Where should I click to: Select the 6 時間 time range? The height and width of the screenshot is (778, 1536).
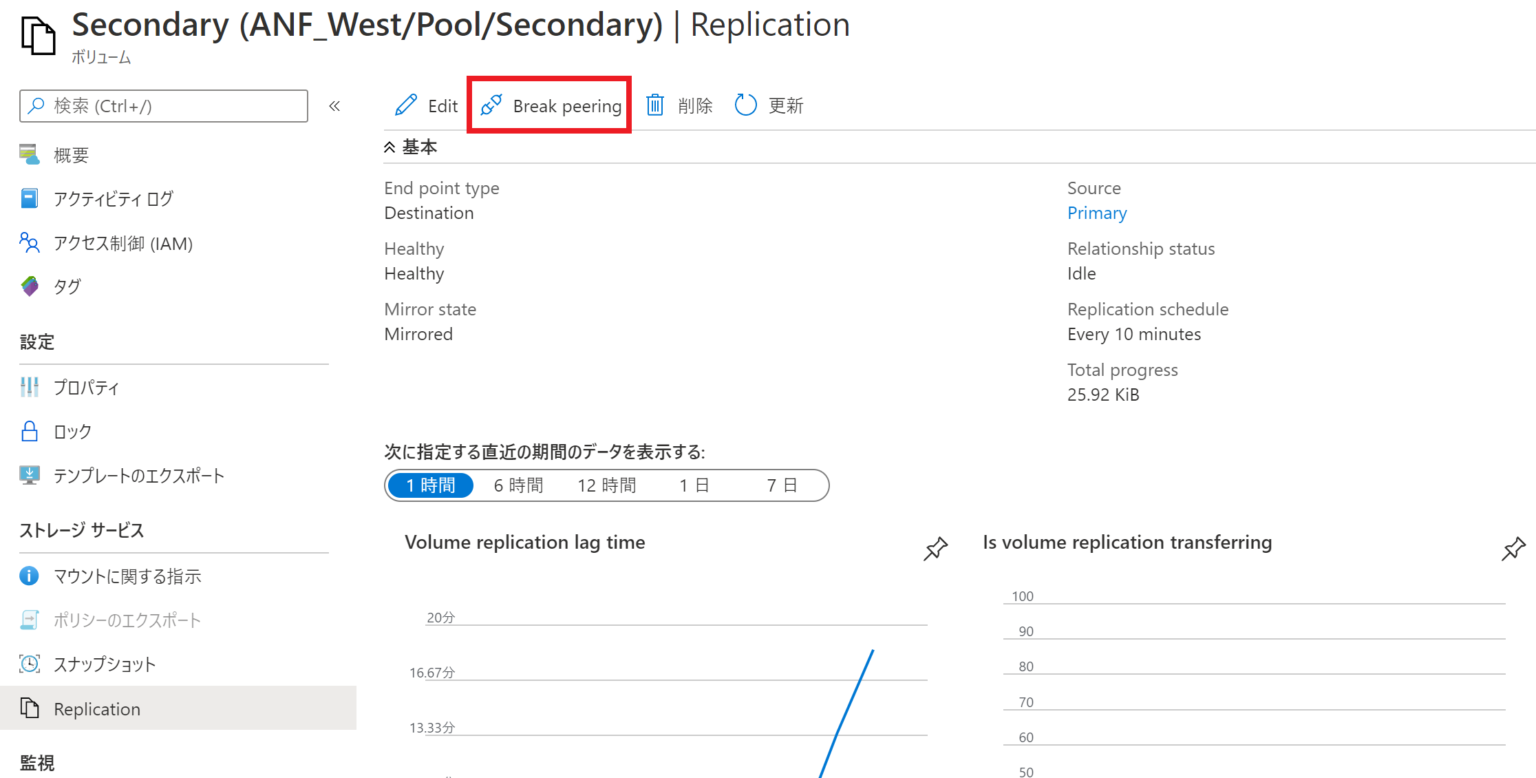(518, 485)
